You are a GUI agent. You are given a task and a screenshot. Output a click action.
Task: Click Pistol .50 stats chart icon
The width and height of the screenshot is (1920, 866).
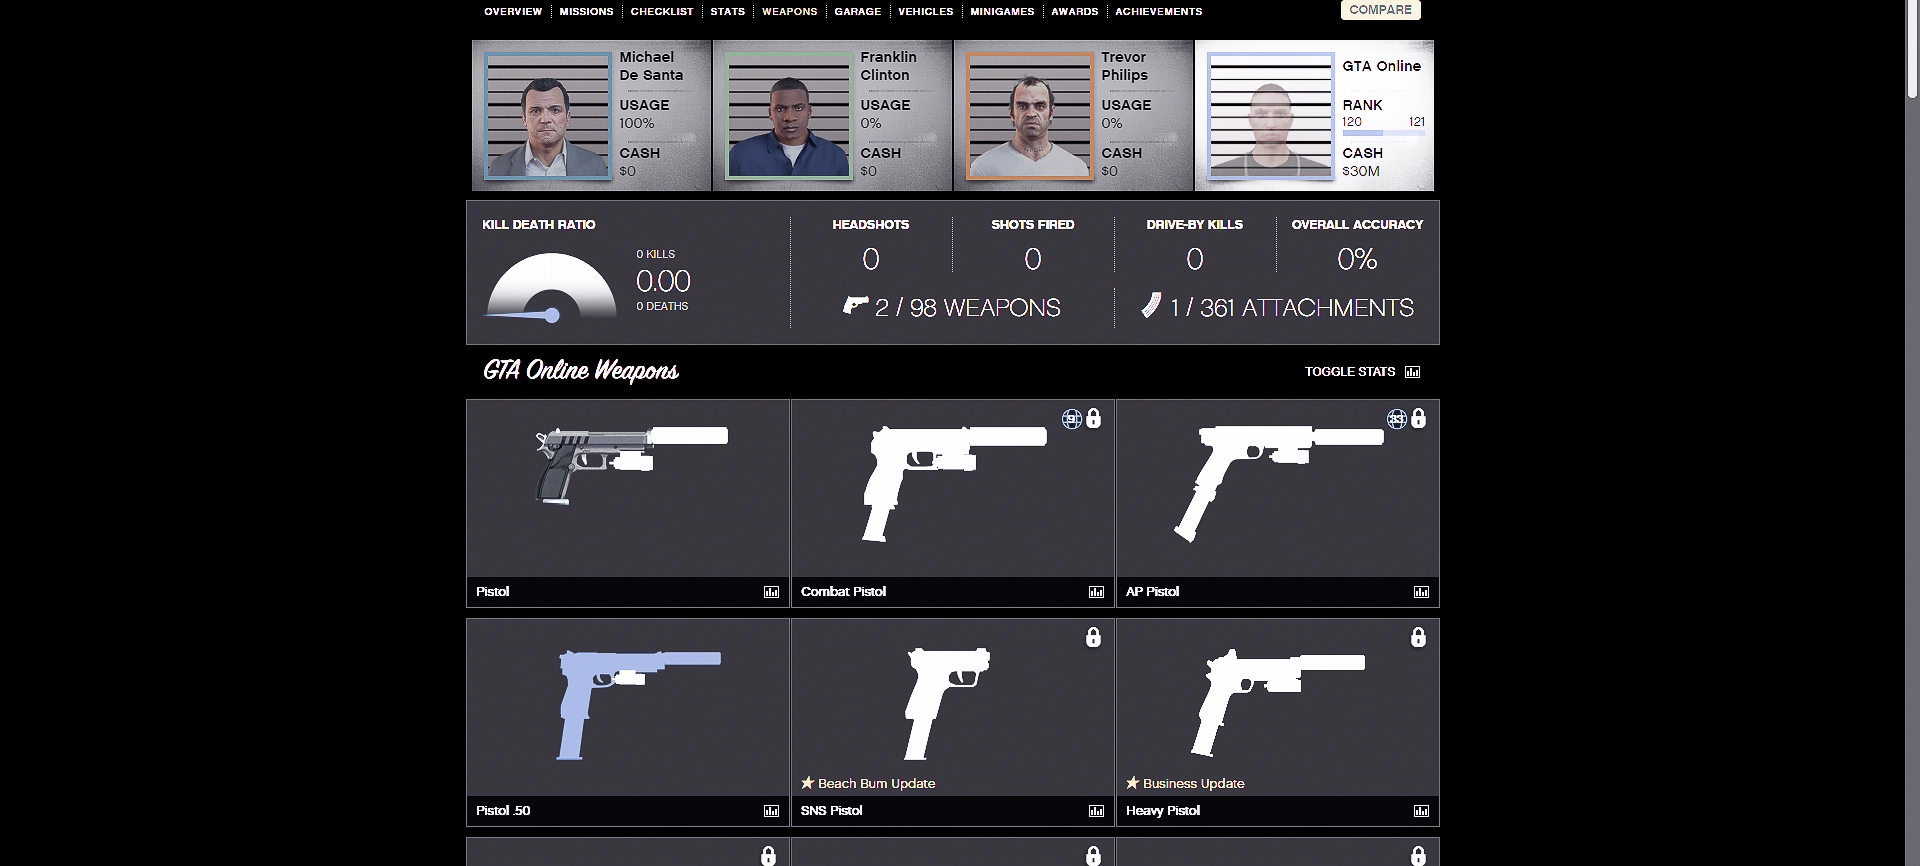[x=771, y=811]
